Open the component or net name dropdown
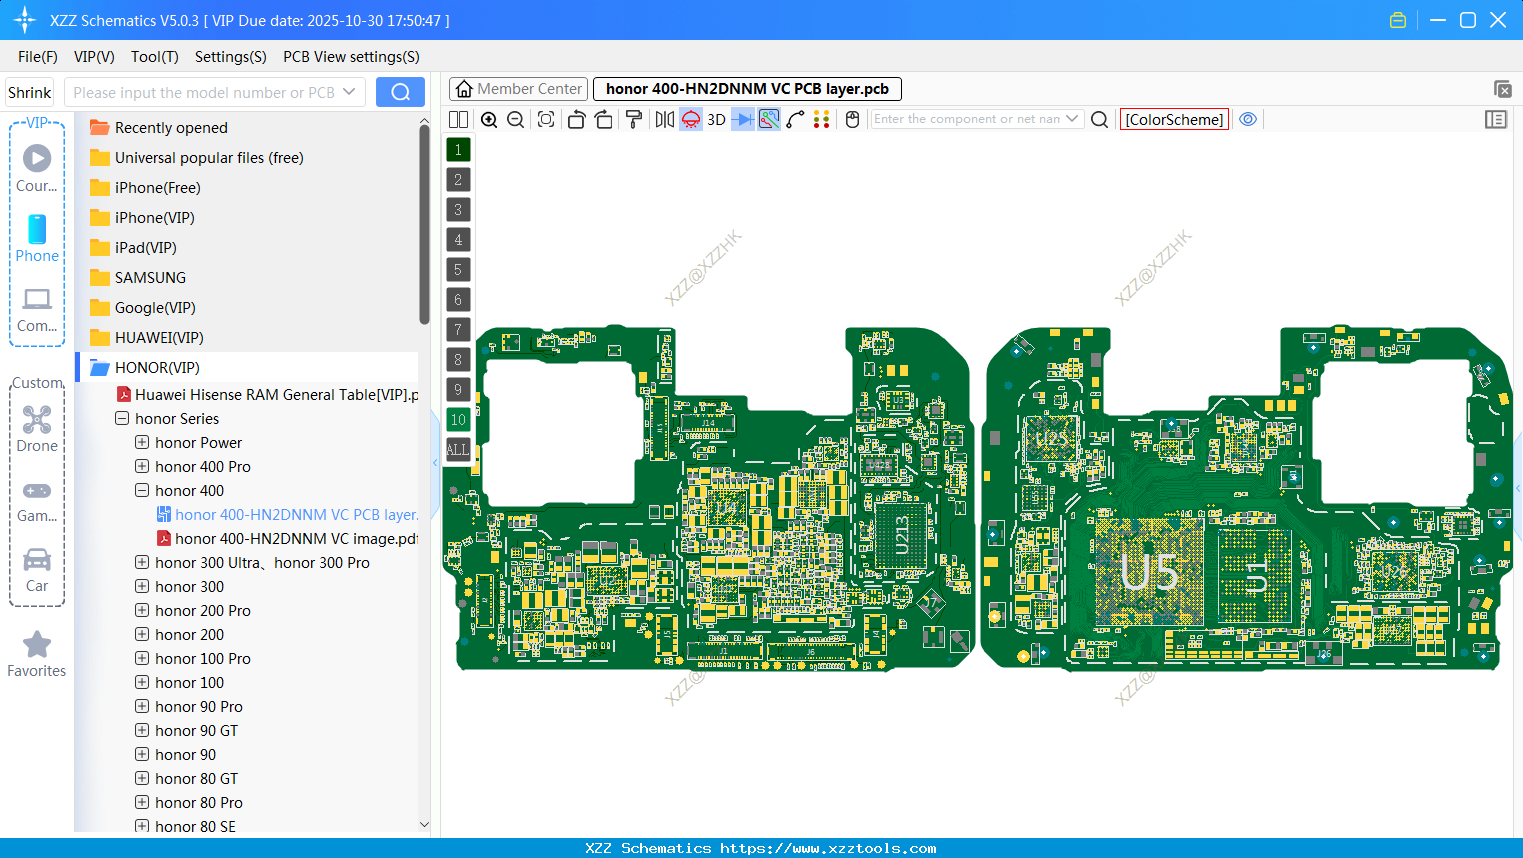 [1072, 119]
